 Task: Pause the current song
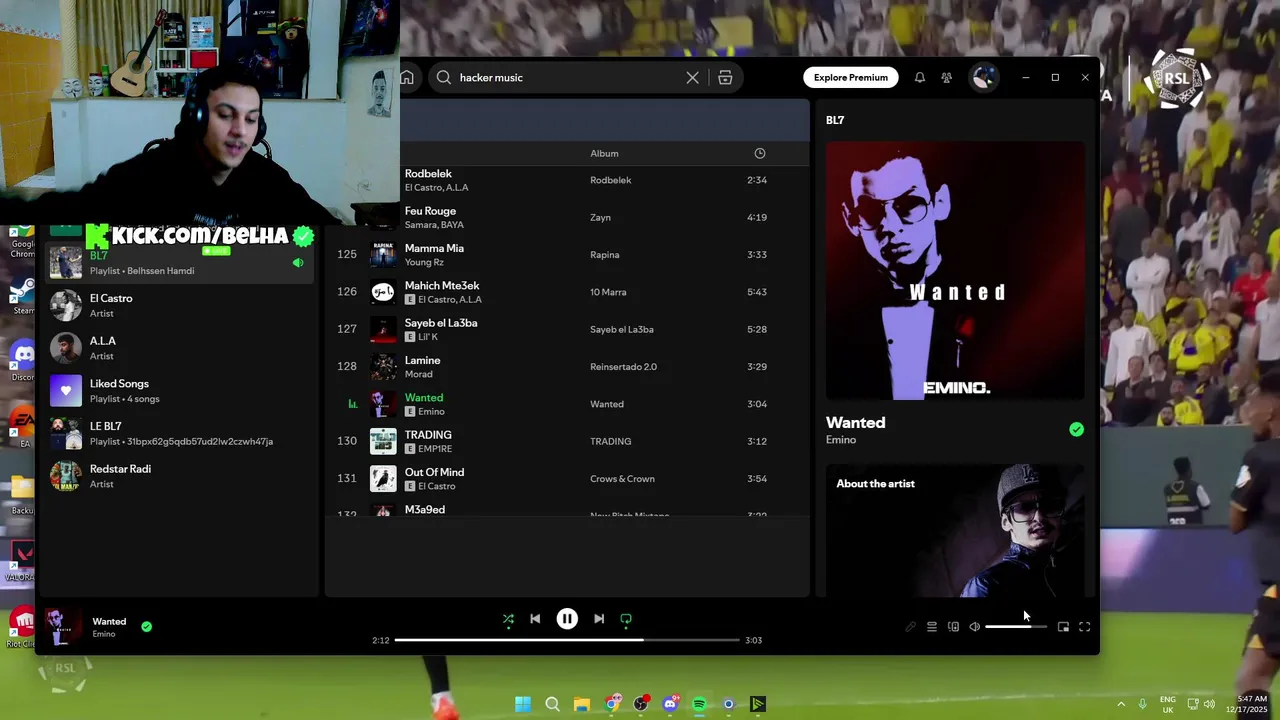click(x=567, y=619)
